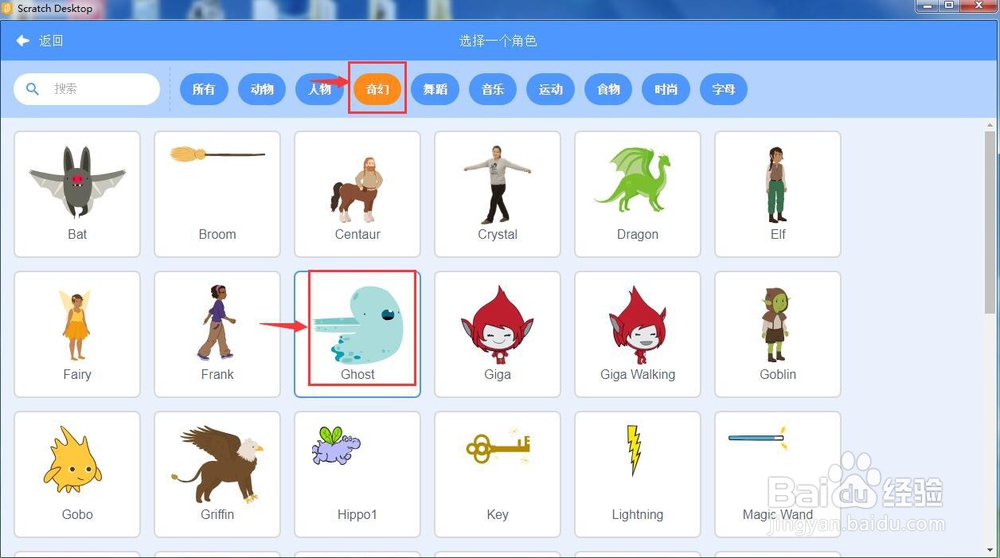Choose the Giga Walking sprite
The image size is (1000, 558).
(638, 334)
